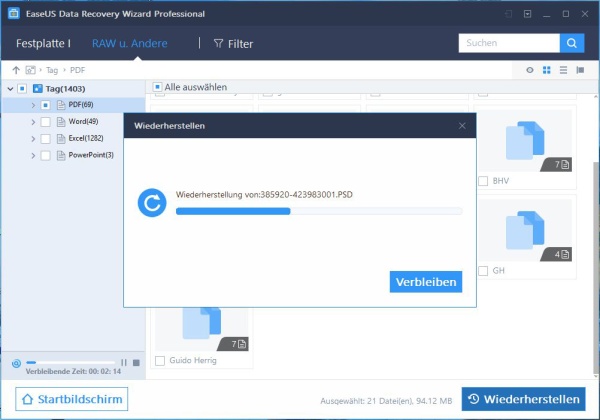600x420 pixels.
Task: Click the title bar import icon
Action: point(508,14)
